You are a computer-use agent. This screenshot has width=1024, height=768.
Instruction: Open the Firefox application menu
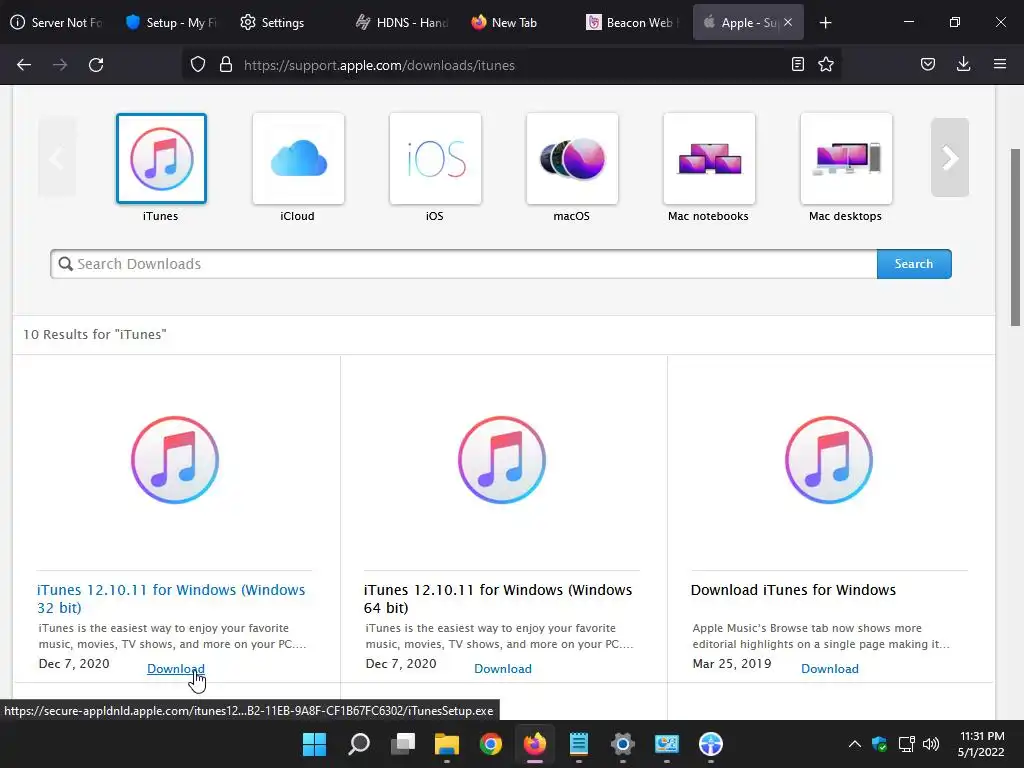pyautogui.click(x=1000, y=64)
